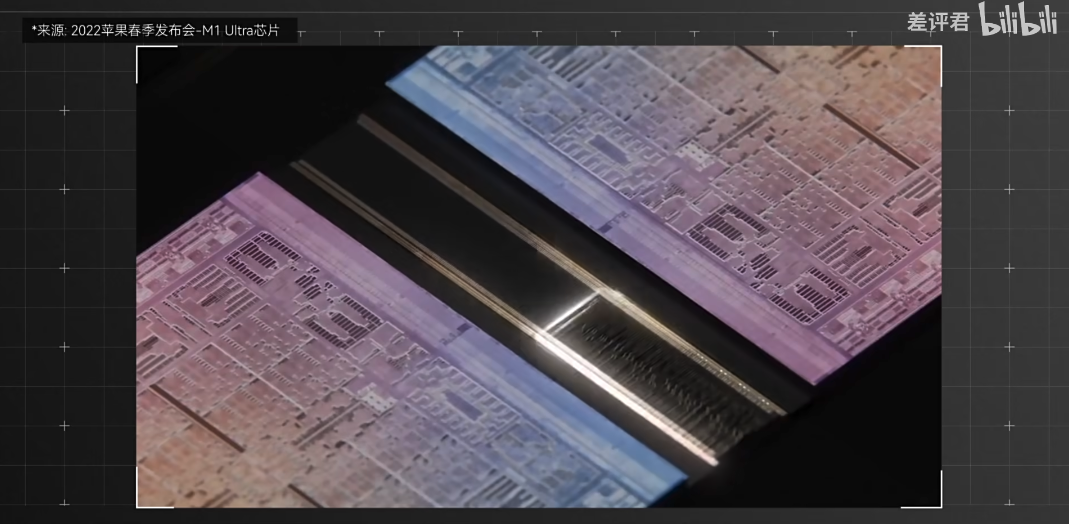
Task: Select the source caption about M1 Ultra芯片
Action: [160, 30]
